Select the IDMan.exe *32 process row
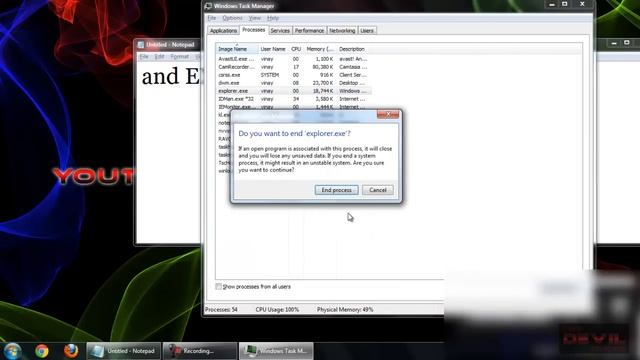The width and height of the screenshot is (640, 360). tap(293, 99)
